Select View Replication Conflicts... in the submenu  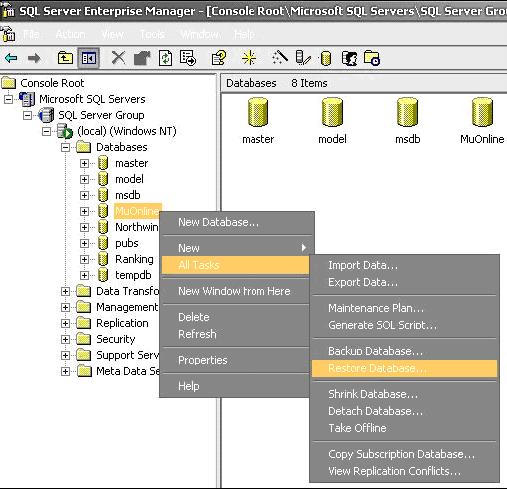click(x=404, y=471)
